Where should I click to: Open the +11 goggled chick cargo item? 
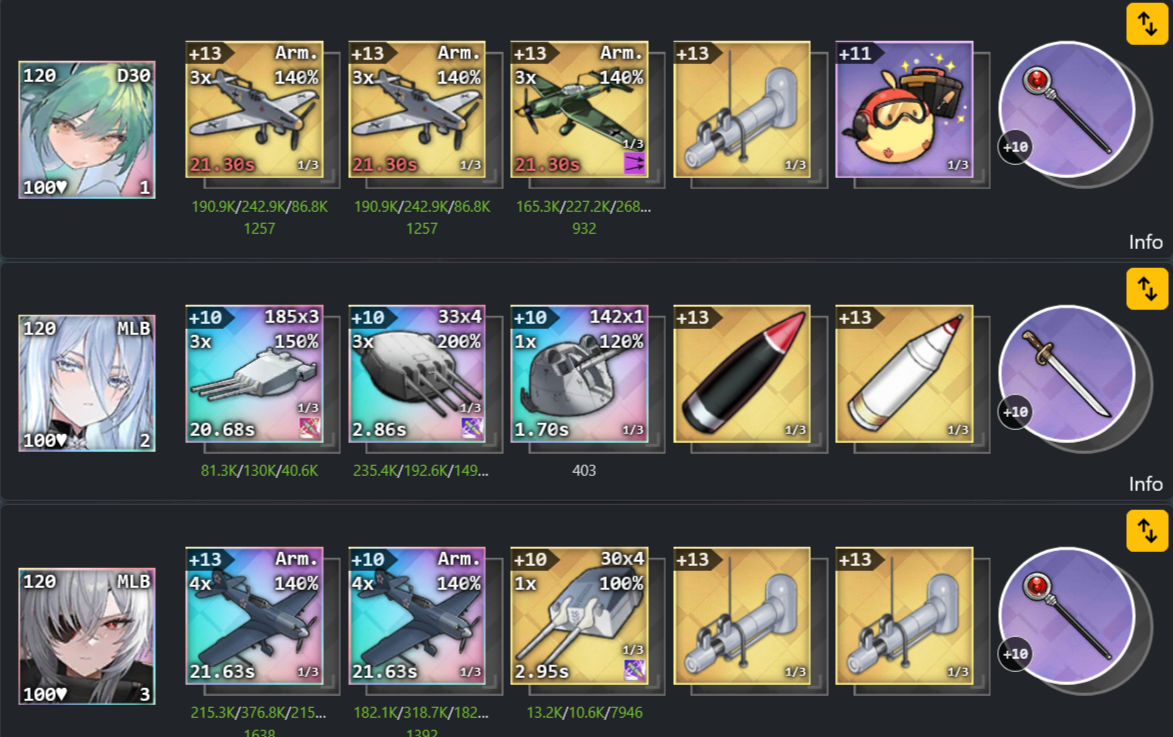pyautogui.click(x=904, y=109)
